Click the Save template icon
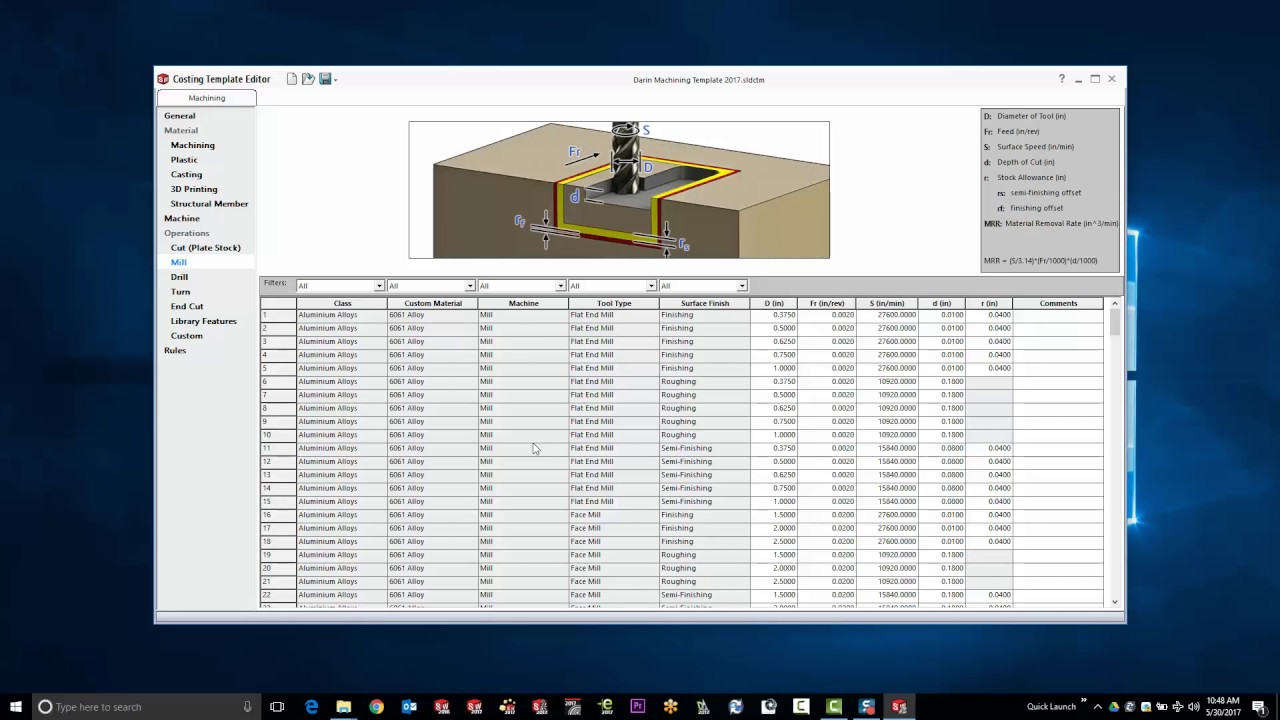The width and height of the screenshot is (1280, 720). [324, 79]
